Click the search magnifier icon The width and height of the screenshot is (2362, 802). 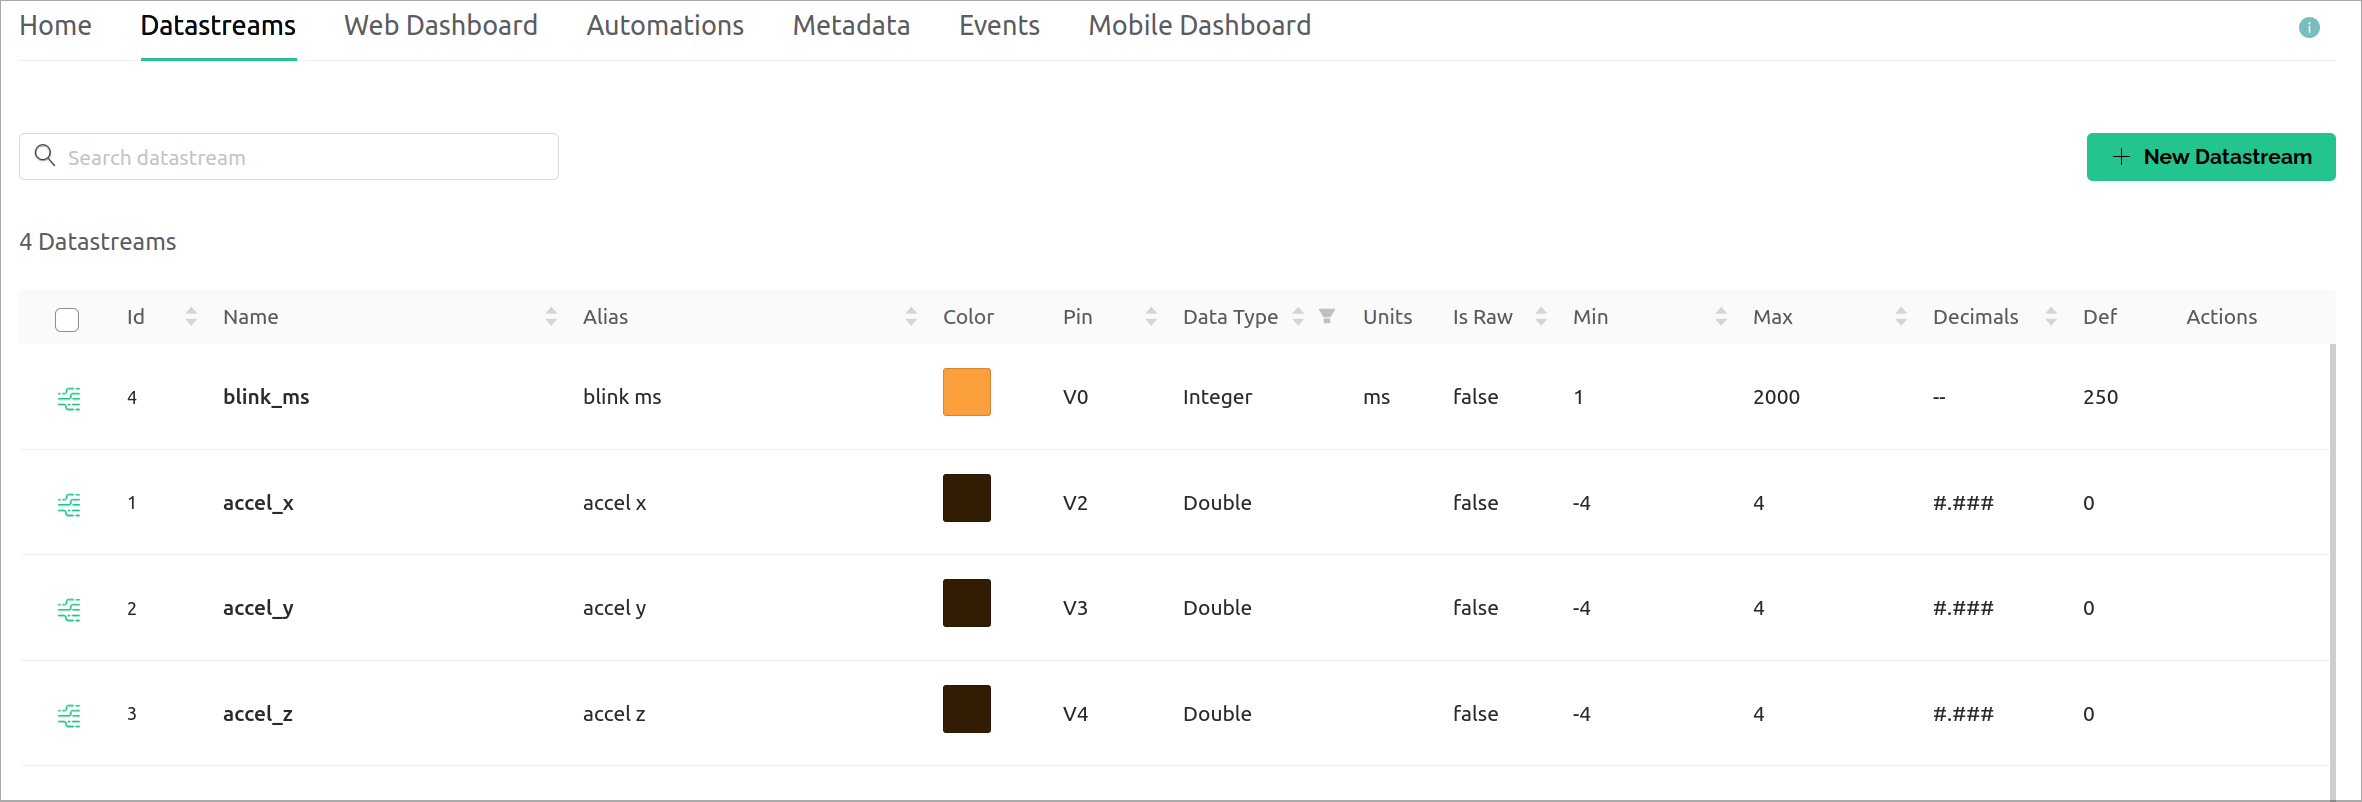coord(45,156)
